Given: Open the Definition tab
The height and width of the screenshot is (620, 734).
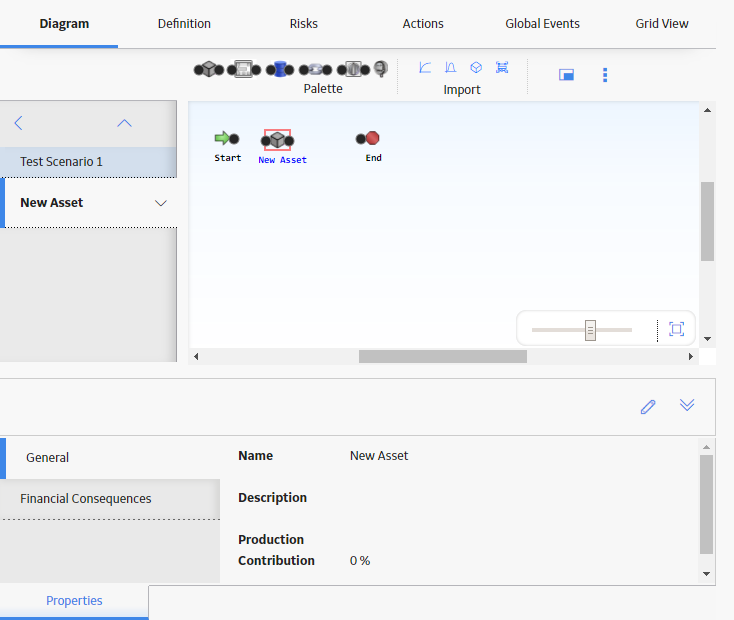Looking at the screenshot, I should coord(184,23).
